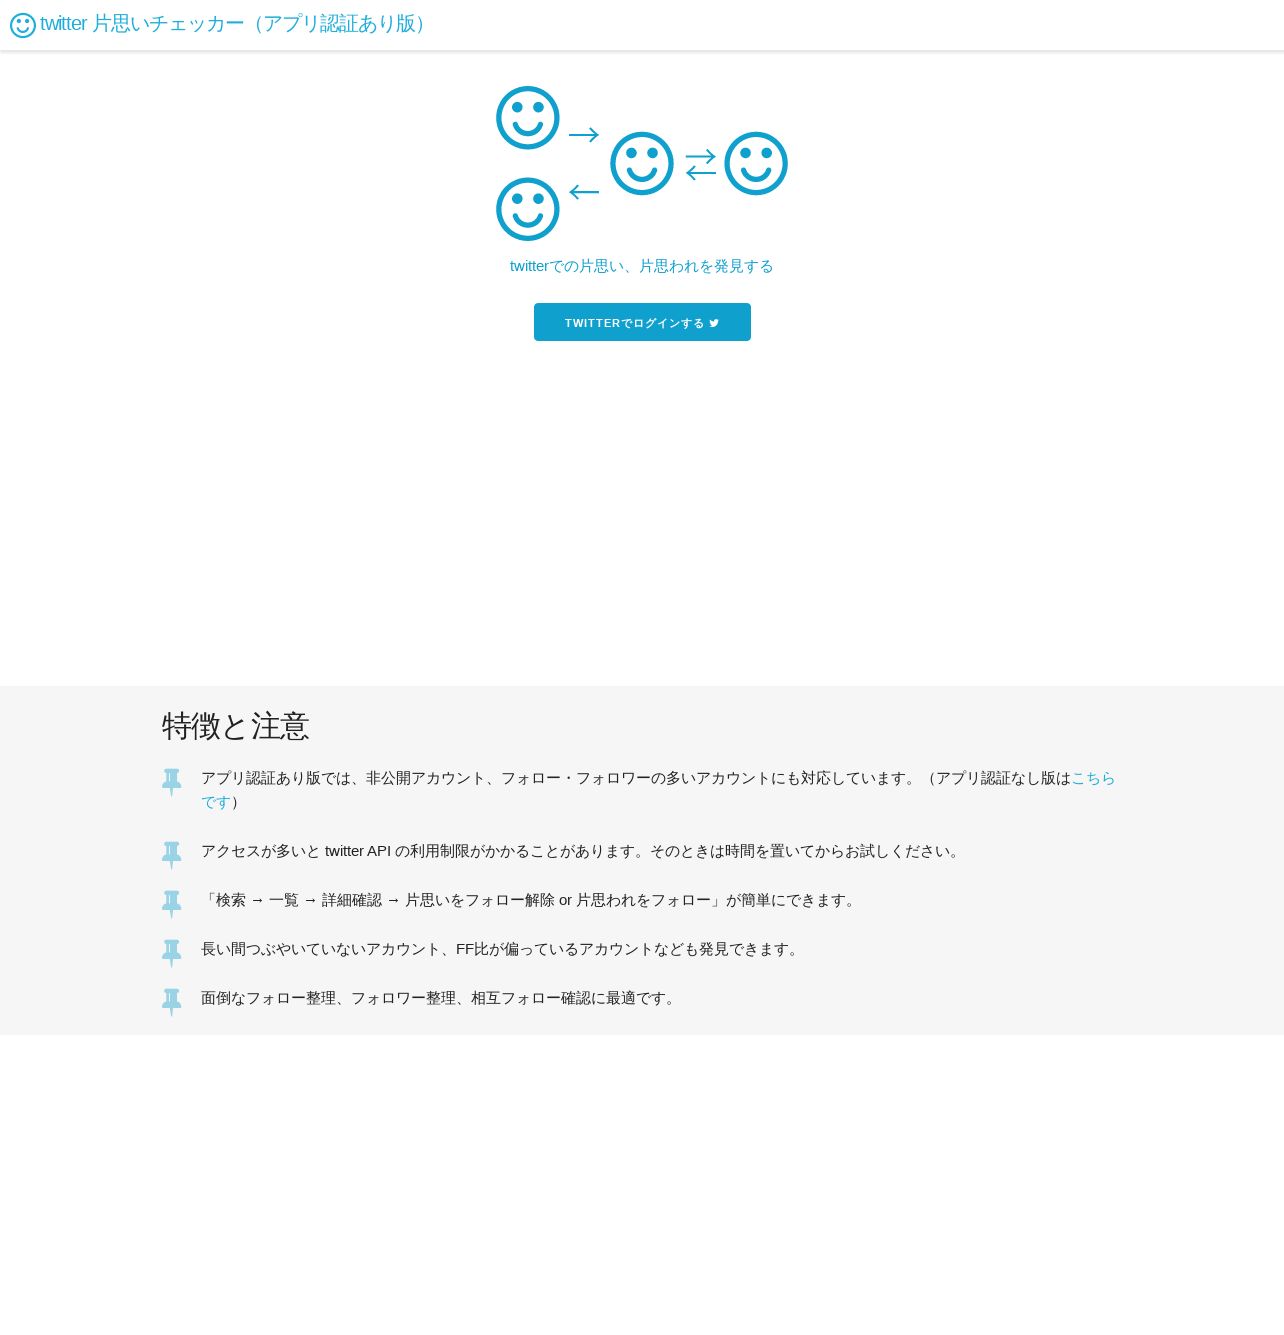This screenshot has height=1335, width=1284.
Task: Click the text 「検索 → 一覧 → 詳細確認
Action: pos(530,900)
